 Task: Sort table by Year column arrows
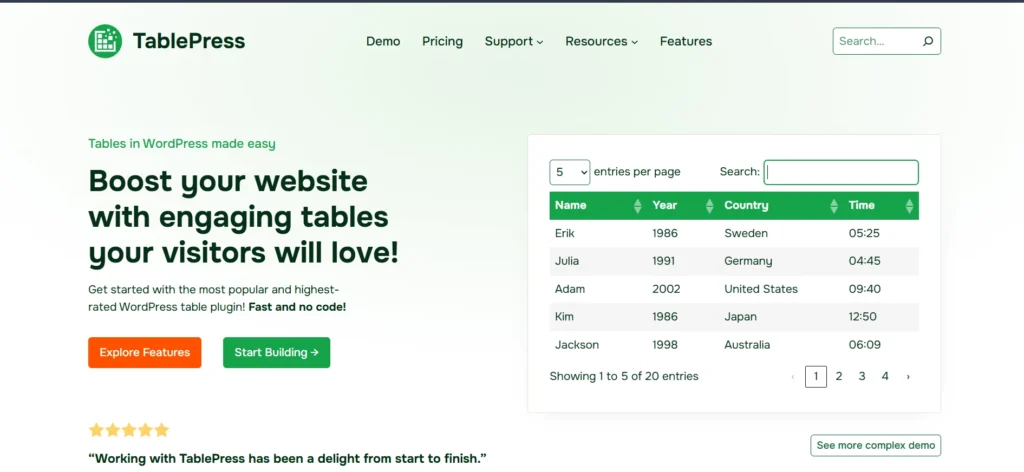pos(710,206)
